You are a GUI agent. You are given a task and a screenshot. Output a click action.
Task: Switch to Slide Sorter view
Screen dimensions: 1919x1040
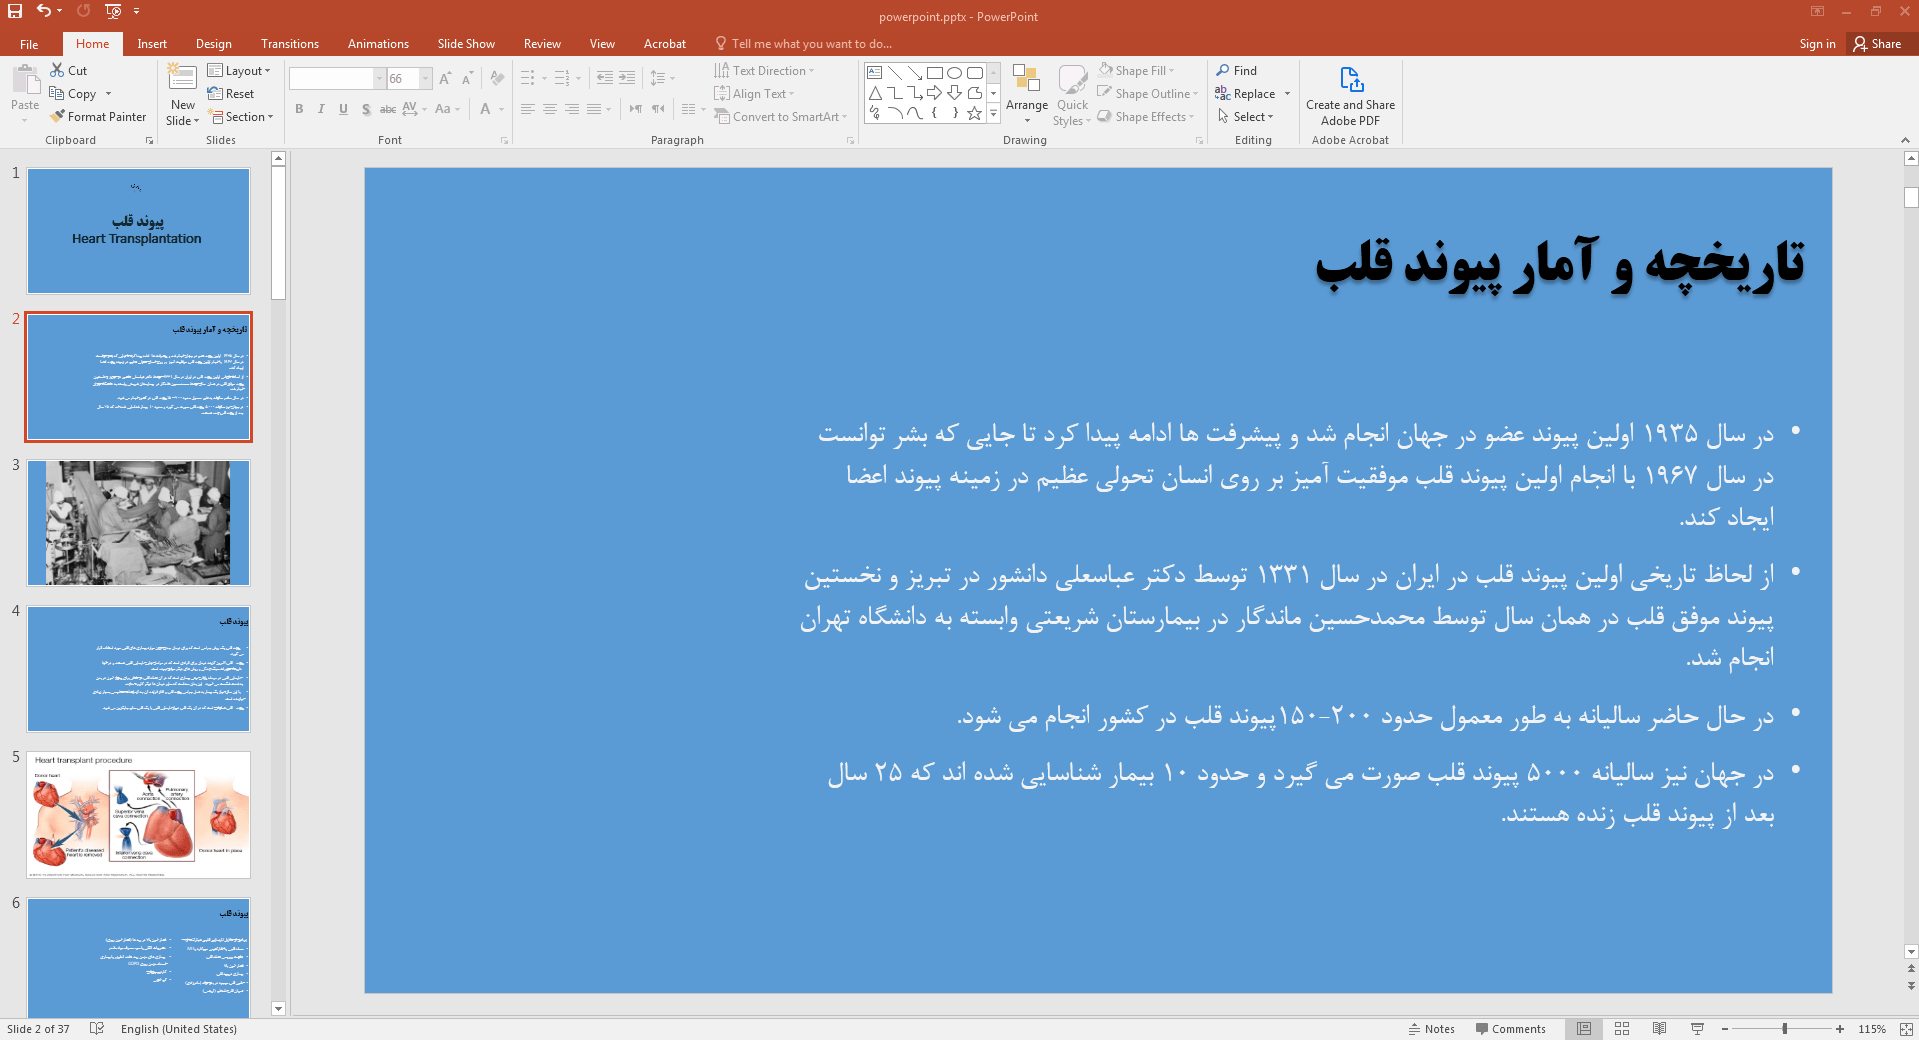(x=1622, y=1029)
